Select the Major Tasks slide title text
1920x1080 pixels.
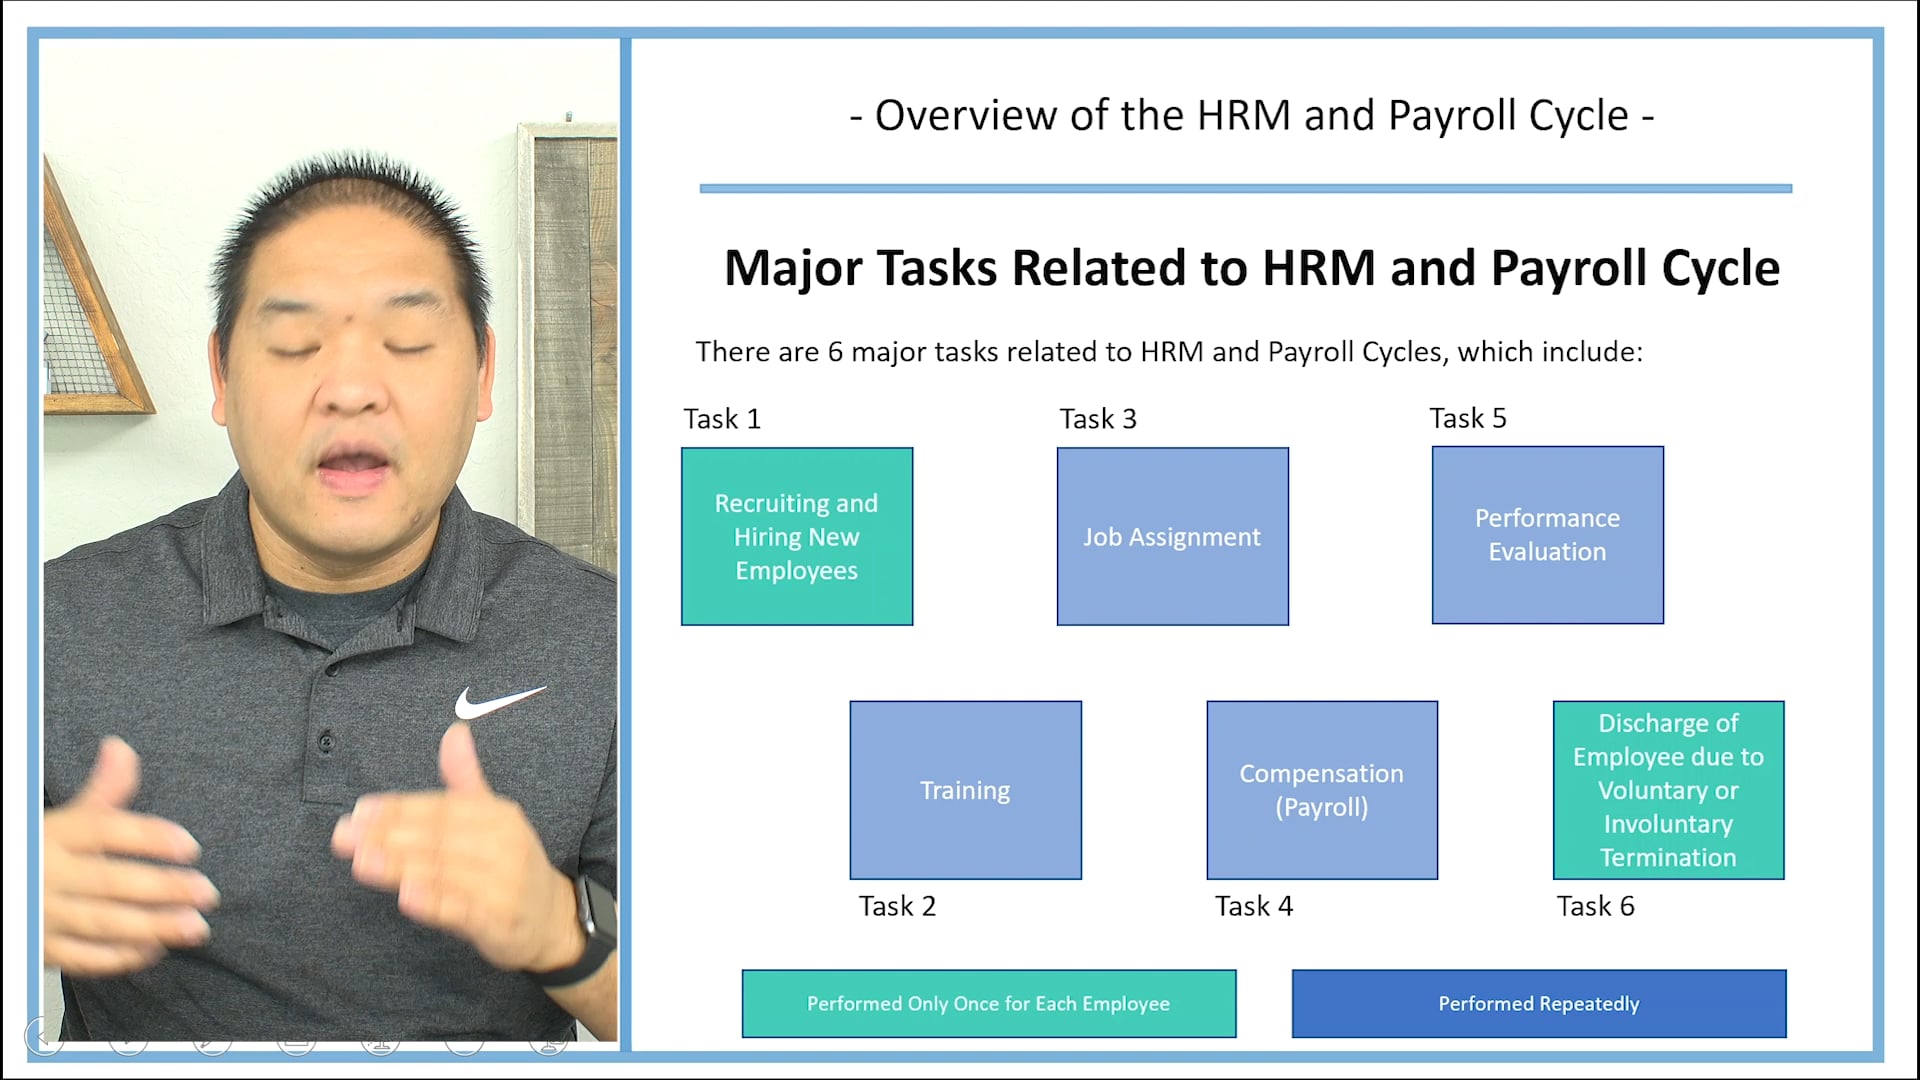(1251, 267)
